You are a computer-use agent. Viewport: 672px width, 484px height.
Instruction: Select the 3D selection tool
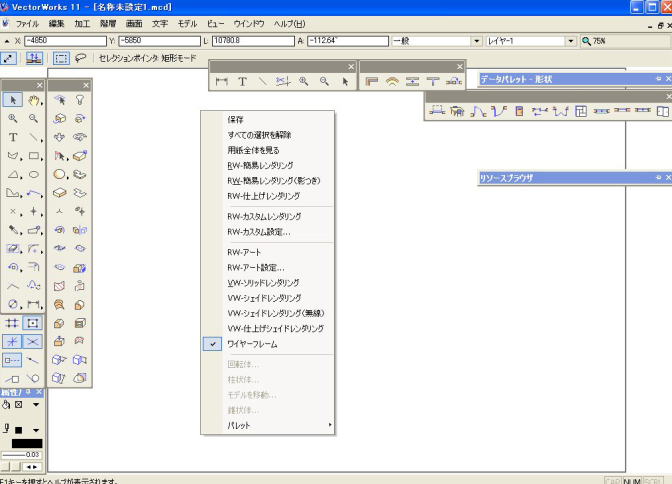pos(59,100)
